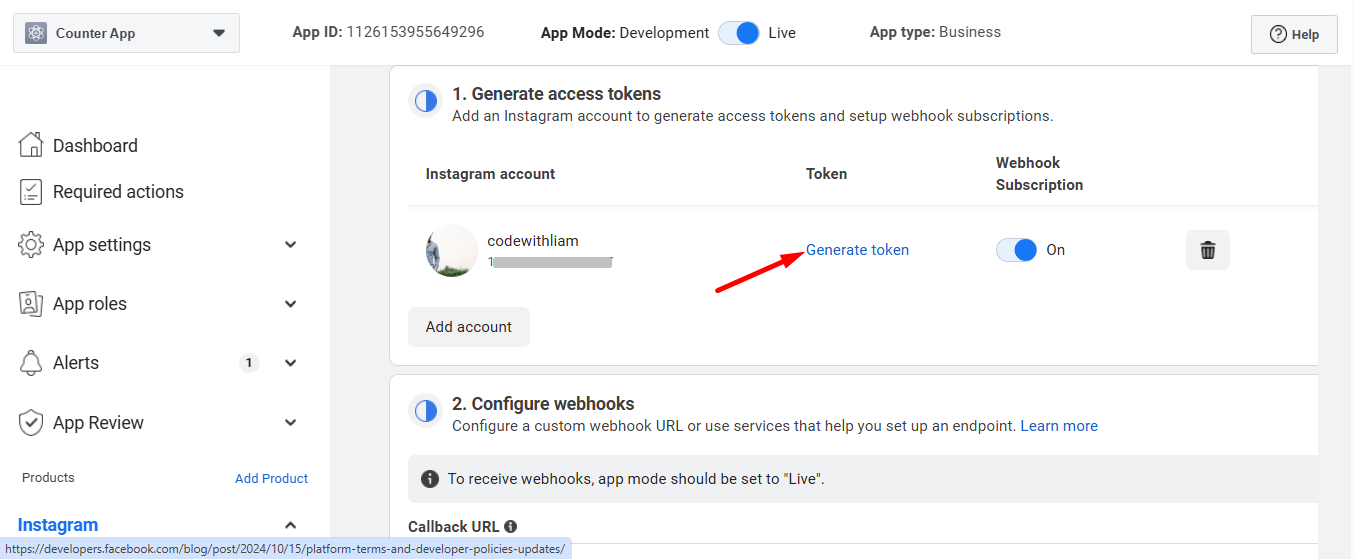
Task: Click the Live mode info notice icon
Action: click(x=430, y=479)
